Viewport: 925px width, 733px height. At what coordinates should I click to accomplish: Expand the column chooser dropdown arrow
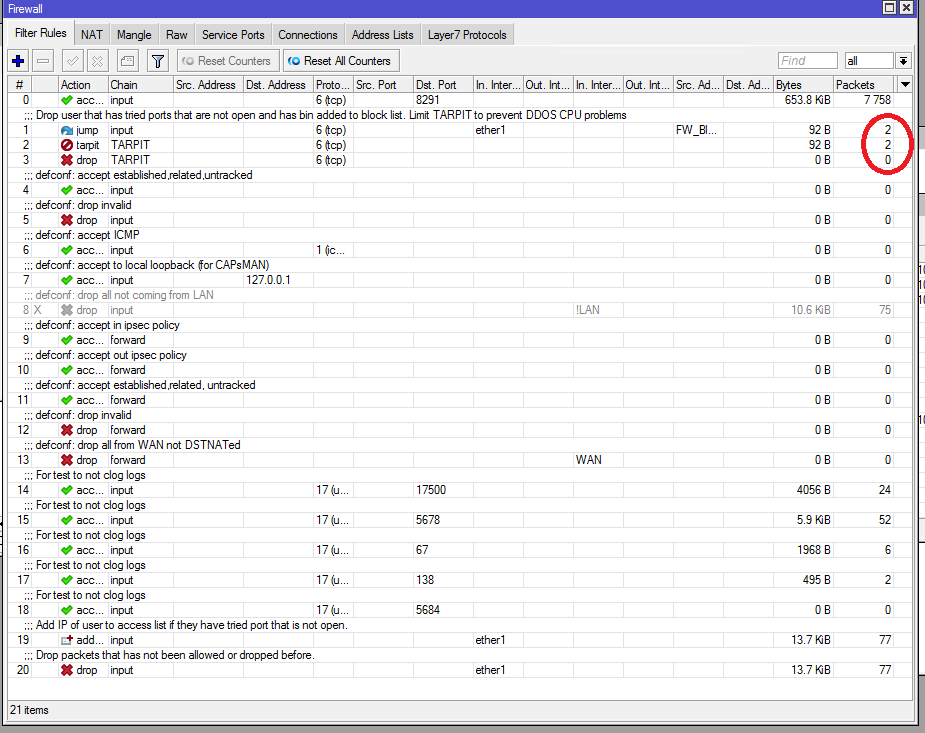tap(905, 84)
